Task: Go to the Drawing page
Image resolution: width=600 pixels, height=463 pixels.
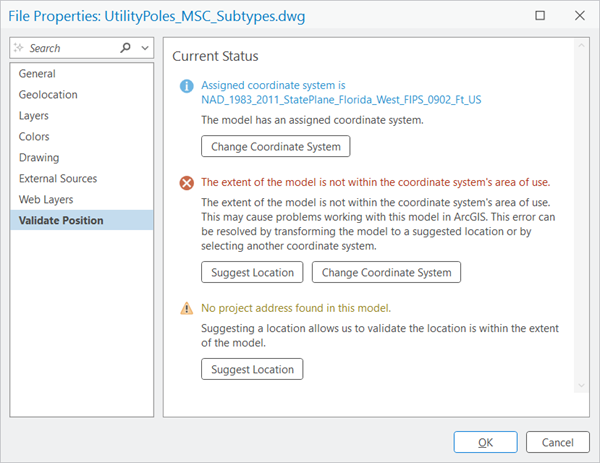Action: [39, 158]
